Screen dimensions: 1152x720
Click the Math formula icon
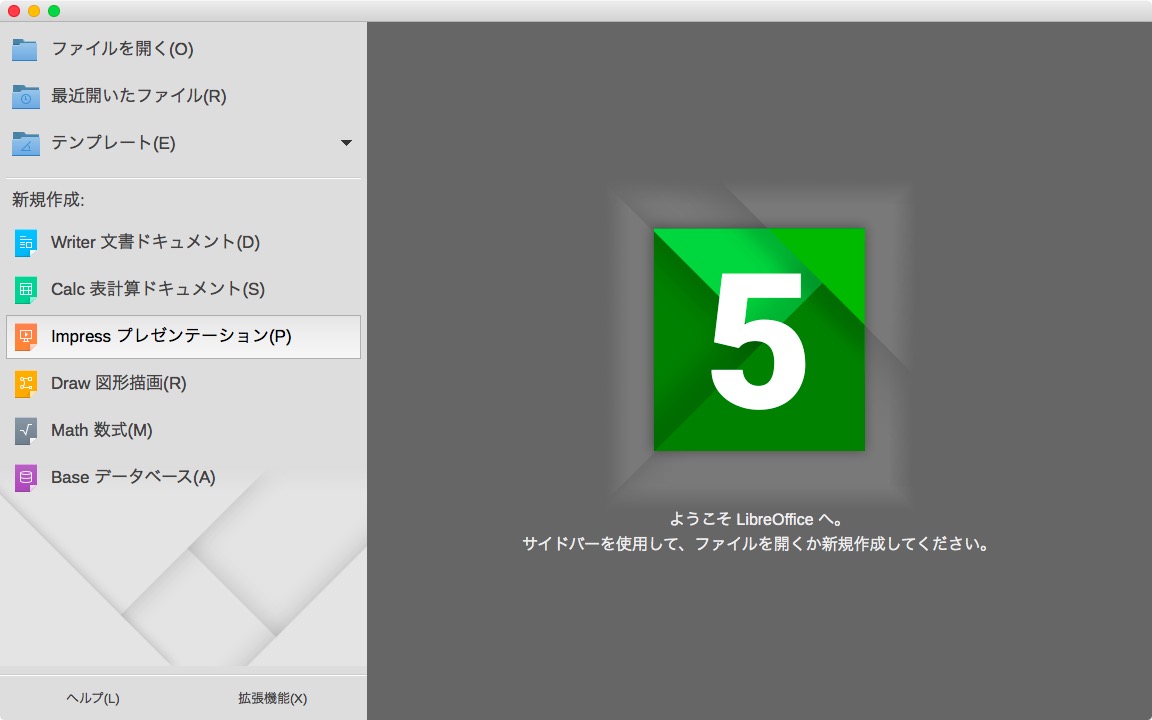26,431
